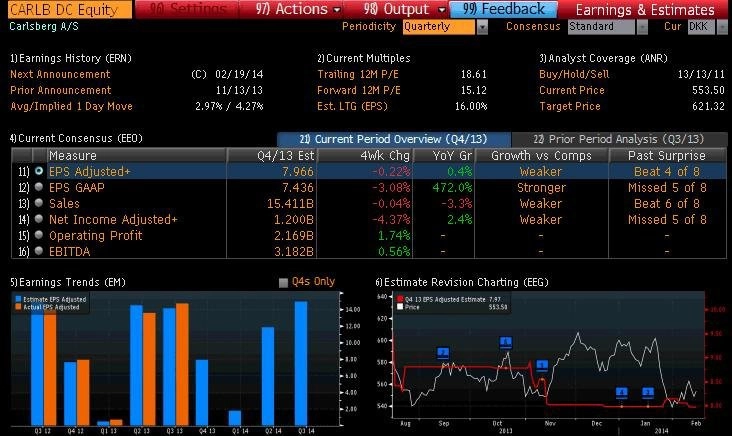732x436 pixels.
Task: Click the Operating Profit value 2.169B
Action: (294, 235)
